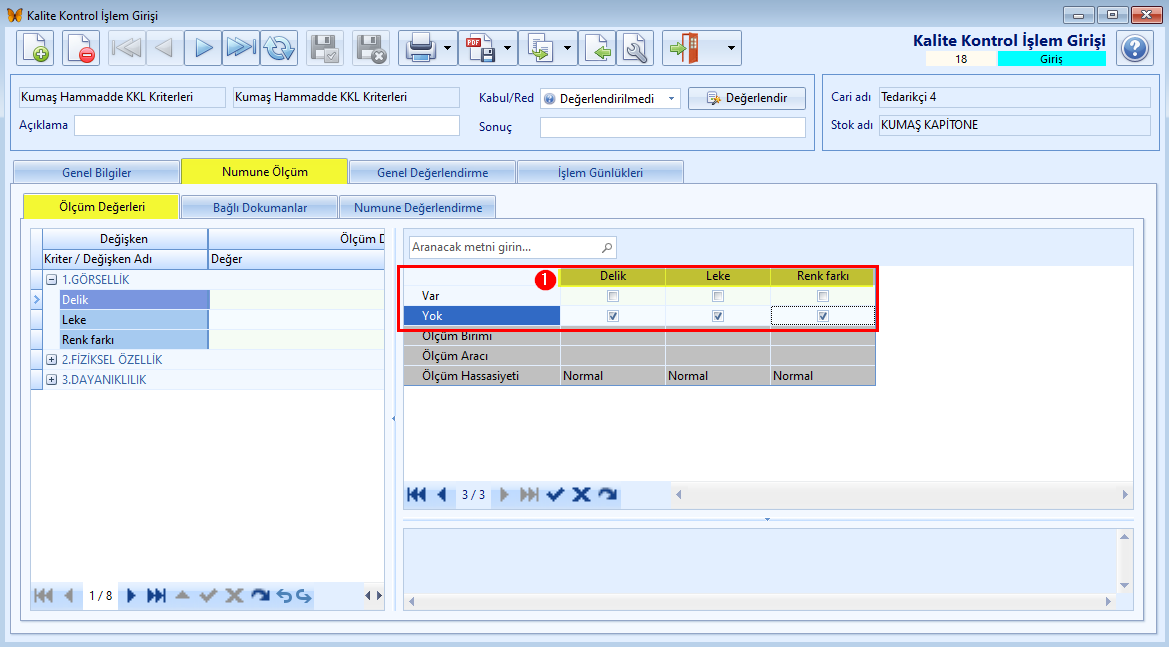Check the Var box under Renk farkı
Screen dimensions: 1169x647
[823, 296]
